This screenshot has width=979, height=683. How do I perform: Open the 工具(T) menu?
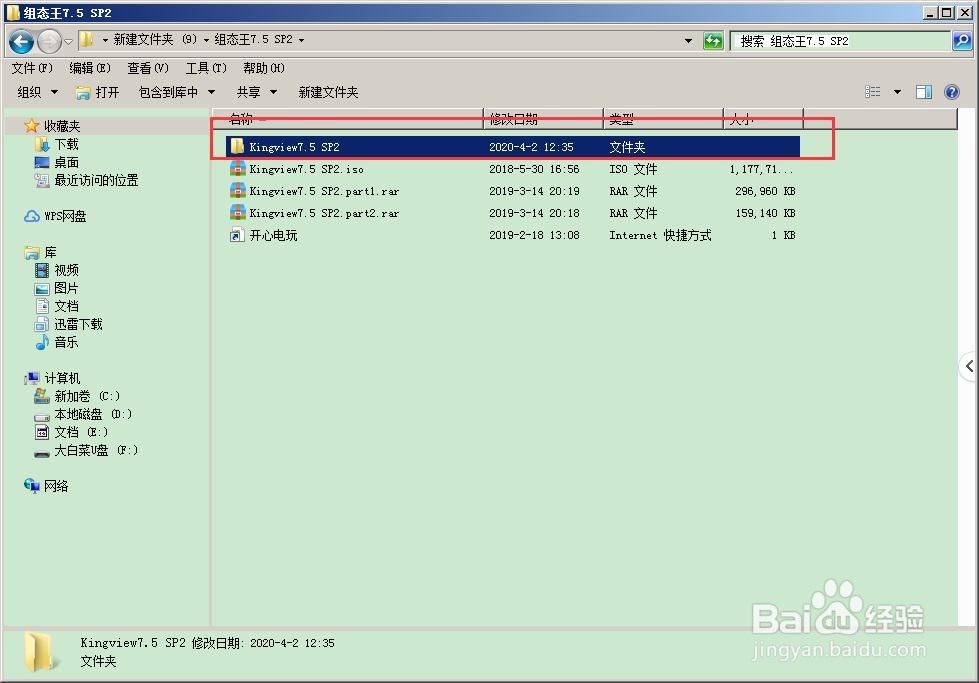tap(206, 68)
